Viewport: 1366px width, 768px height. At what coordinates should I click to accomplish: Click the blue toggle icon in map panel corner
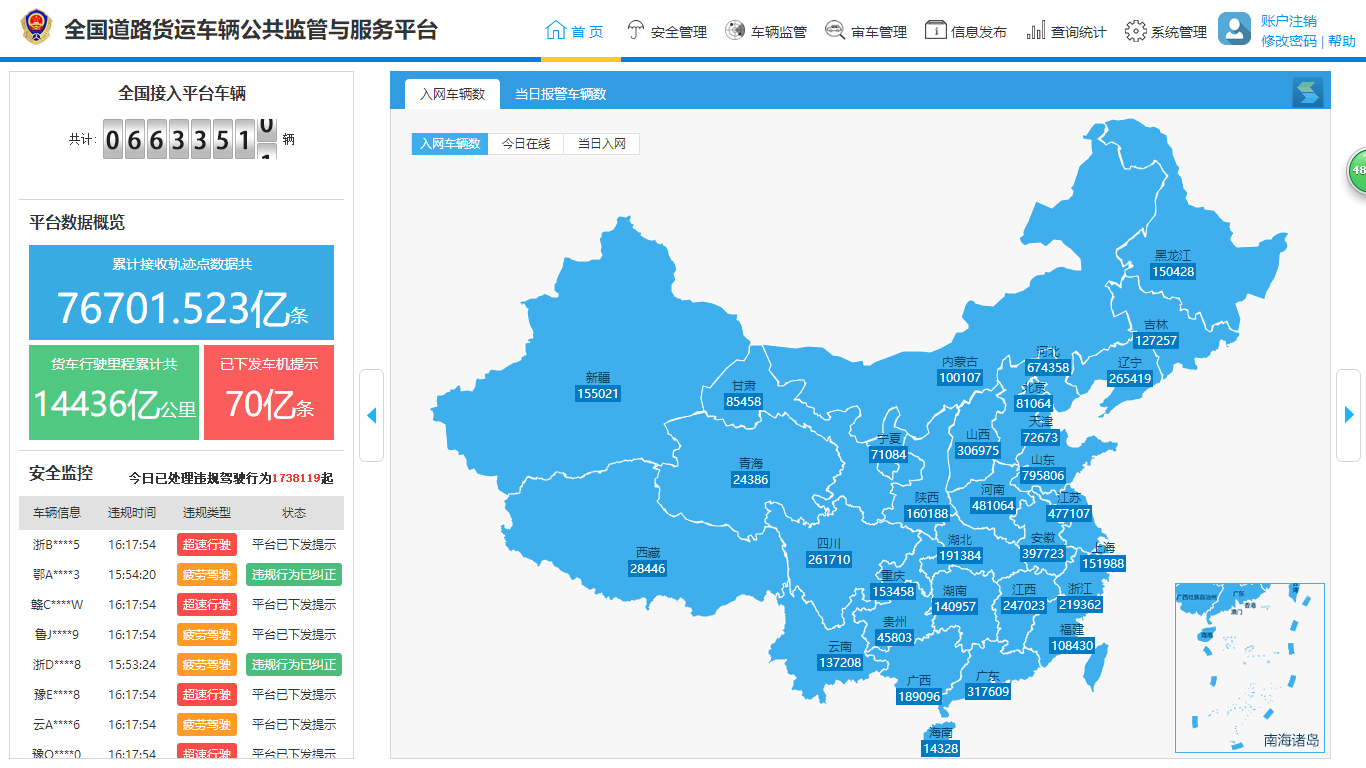pos(1307,93)
